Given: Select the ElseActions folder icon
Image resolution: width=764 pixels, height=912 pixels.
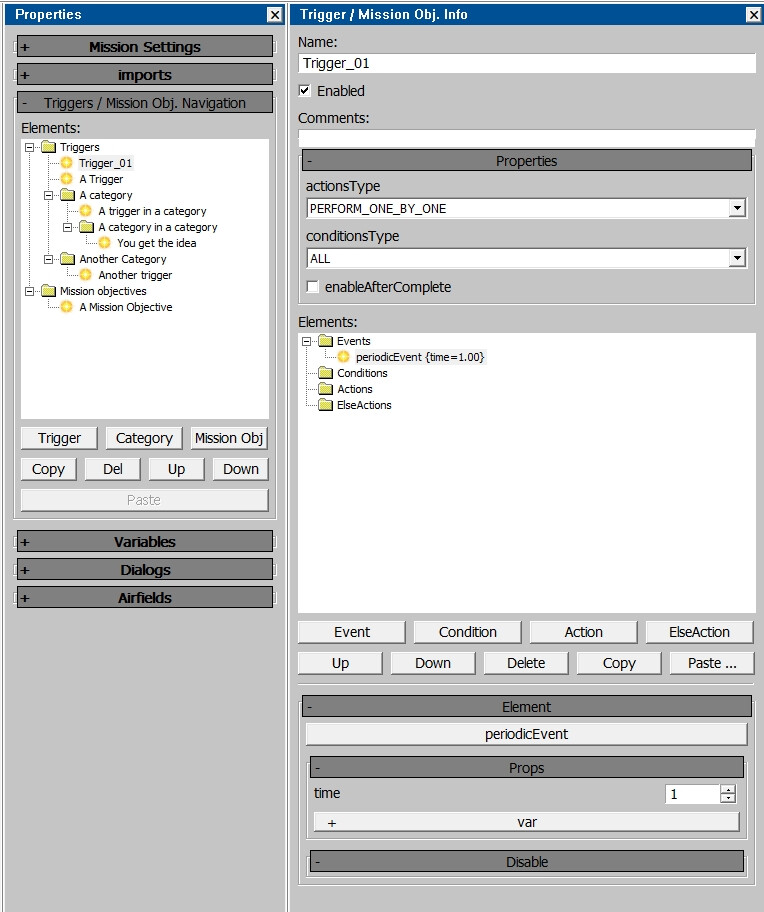Looking at the screenshot, I should pyautogui.click(x=325, y=405).
